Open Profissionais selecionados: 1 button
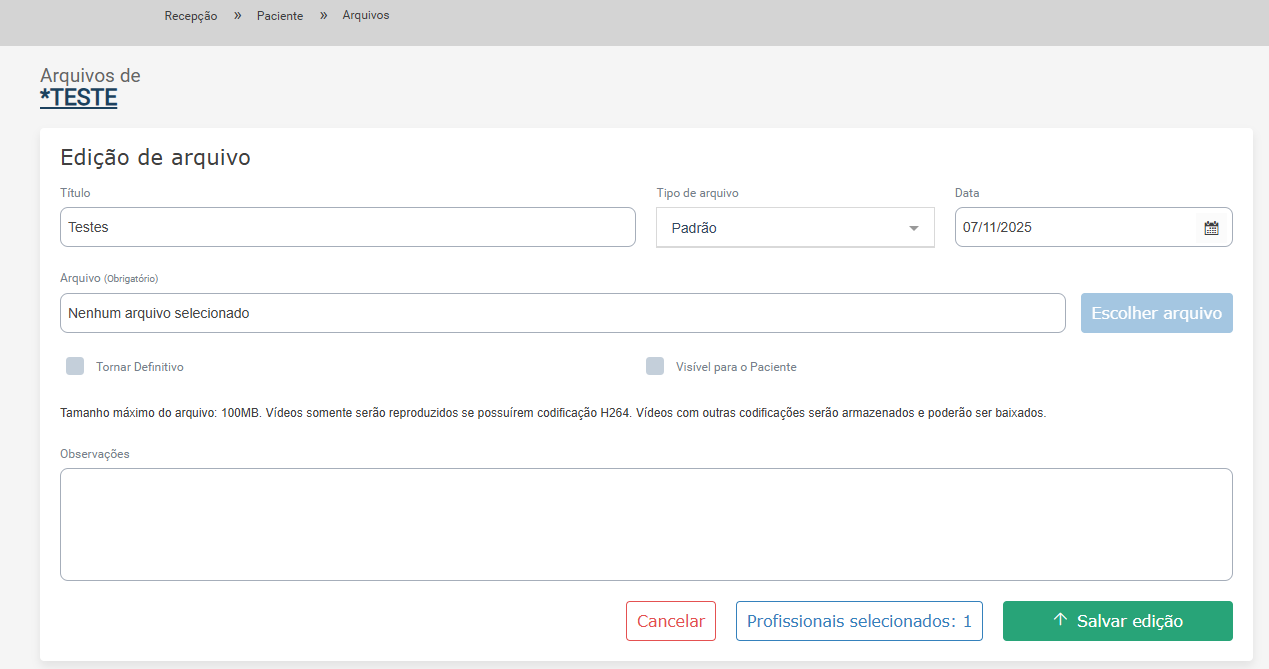 859,621
